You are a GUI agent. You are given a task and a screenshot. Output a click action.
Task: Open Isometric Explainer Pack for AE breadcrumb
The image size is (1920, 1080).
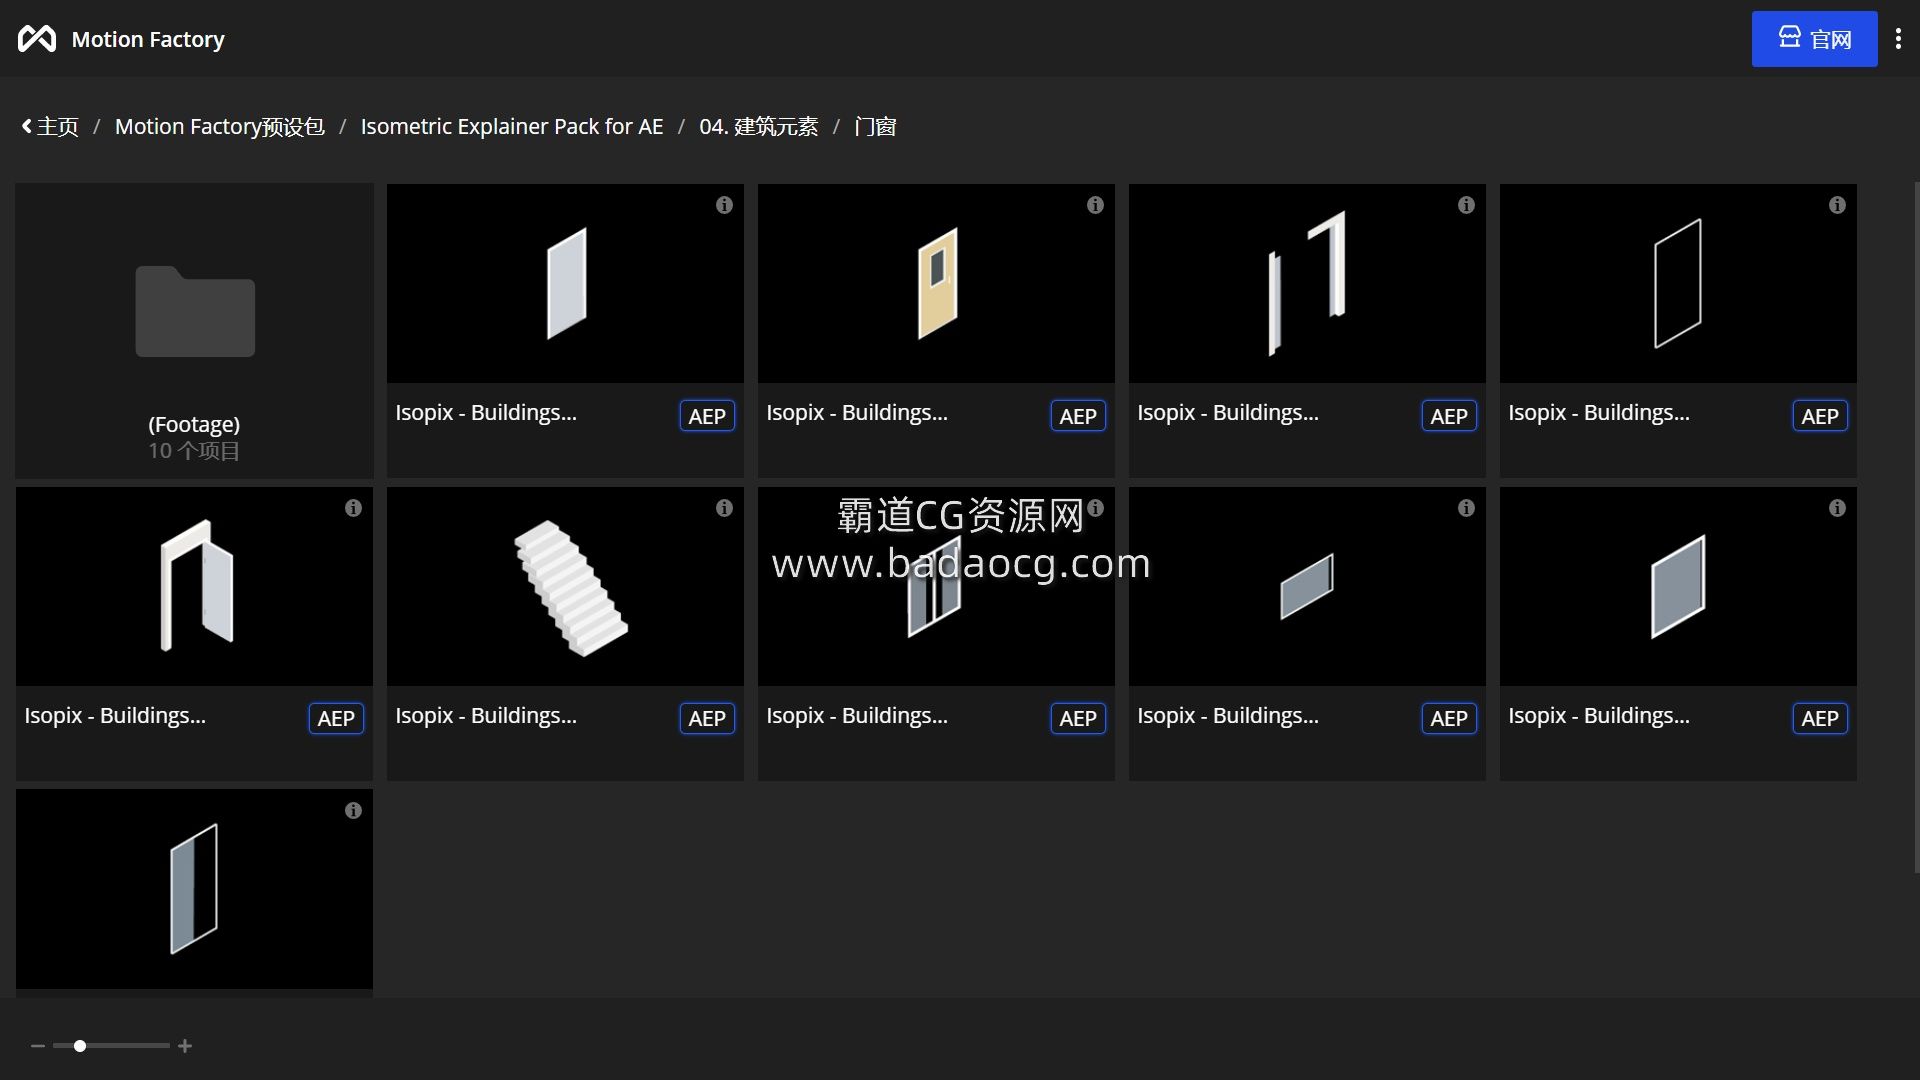[512, 127]
